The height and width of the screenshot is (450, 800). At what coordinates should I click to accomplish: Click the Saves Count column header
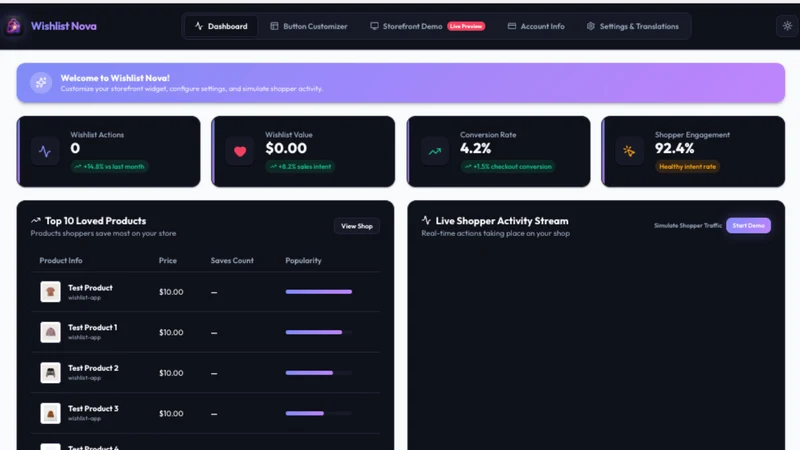coord(232,260)
